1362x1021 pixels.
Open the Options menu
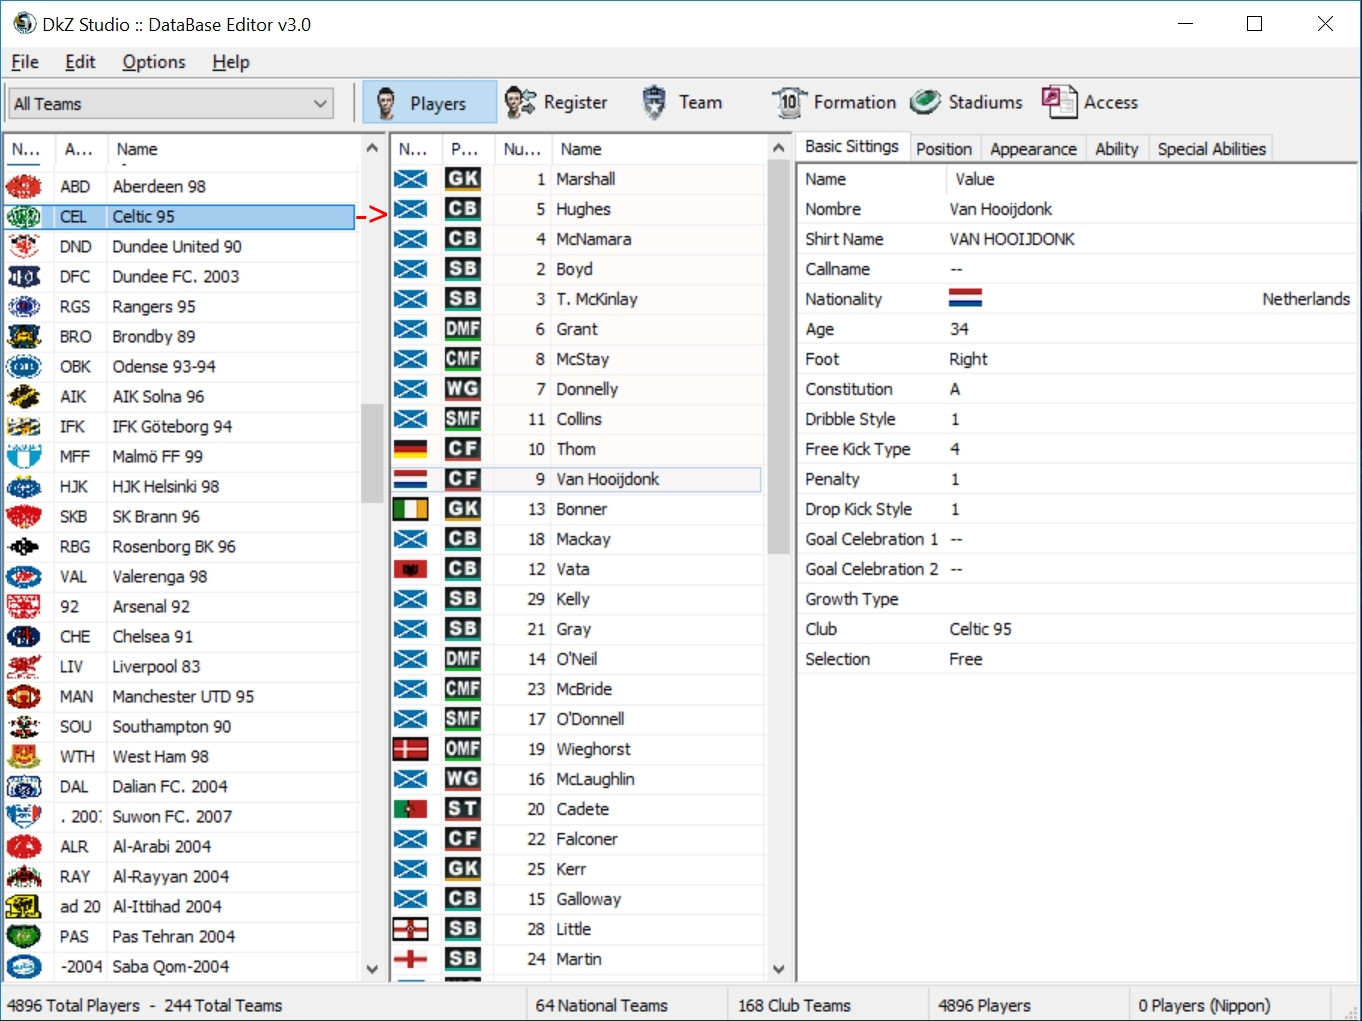click(154, 62)
